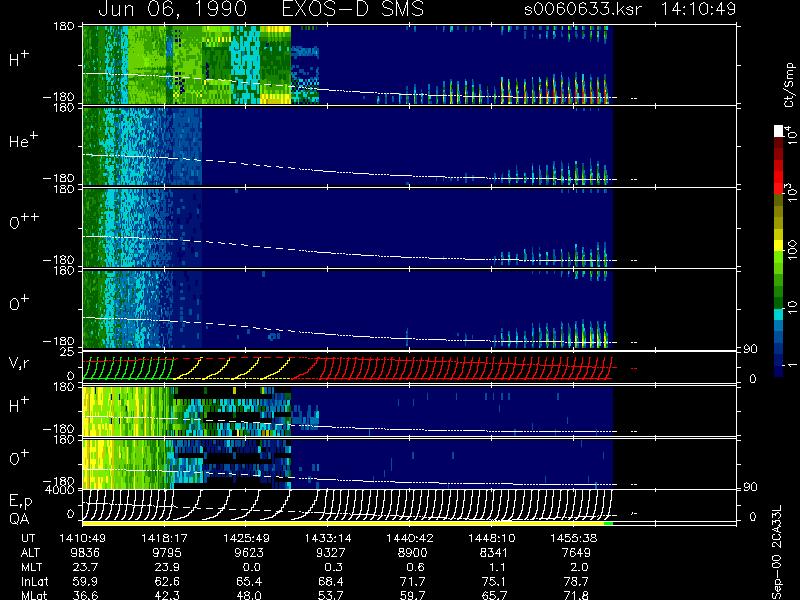Click the InLat value '78.7'
The width and height of the screenshot is (800, 600).
[x=576, y=581]
